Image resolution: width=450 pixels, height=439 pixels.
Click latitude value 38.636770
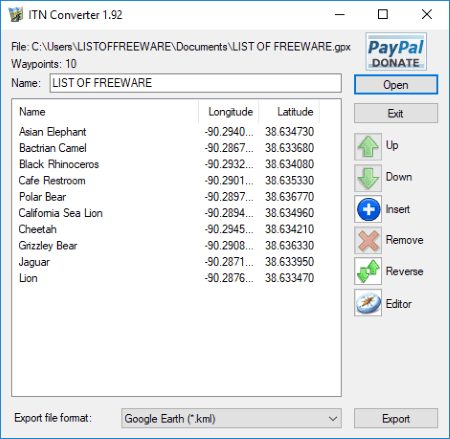[x=289, y=197]
